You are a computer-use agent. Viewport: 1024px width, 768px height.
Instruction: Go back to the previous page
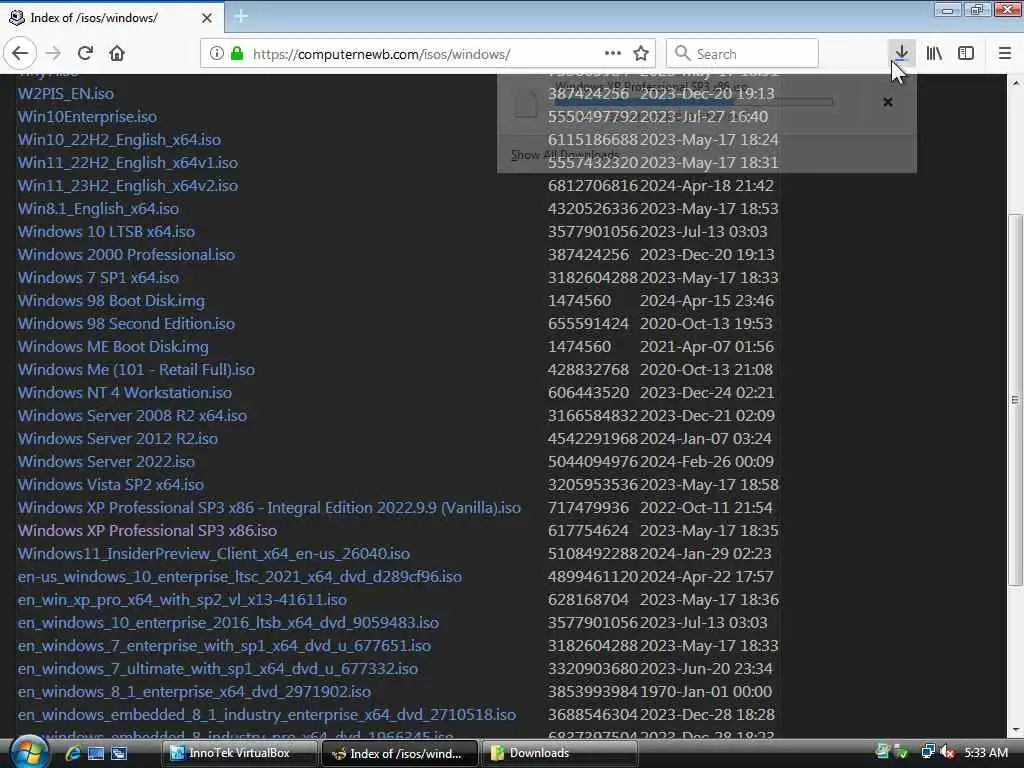click(20, 53)
